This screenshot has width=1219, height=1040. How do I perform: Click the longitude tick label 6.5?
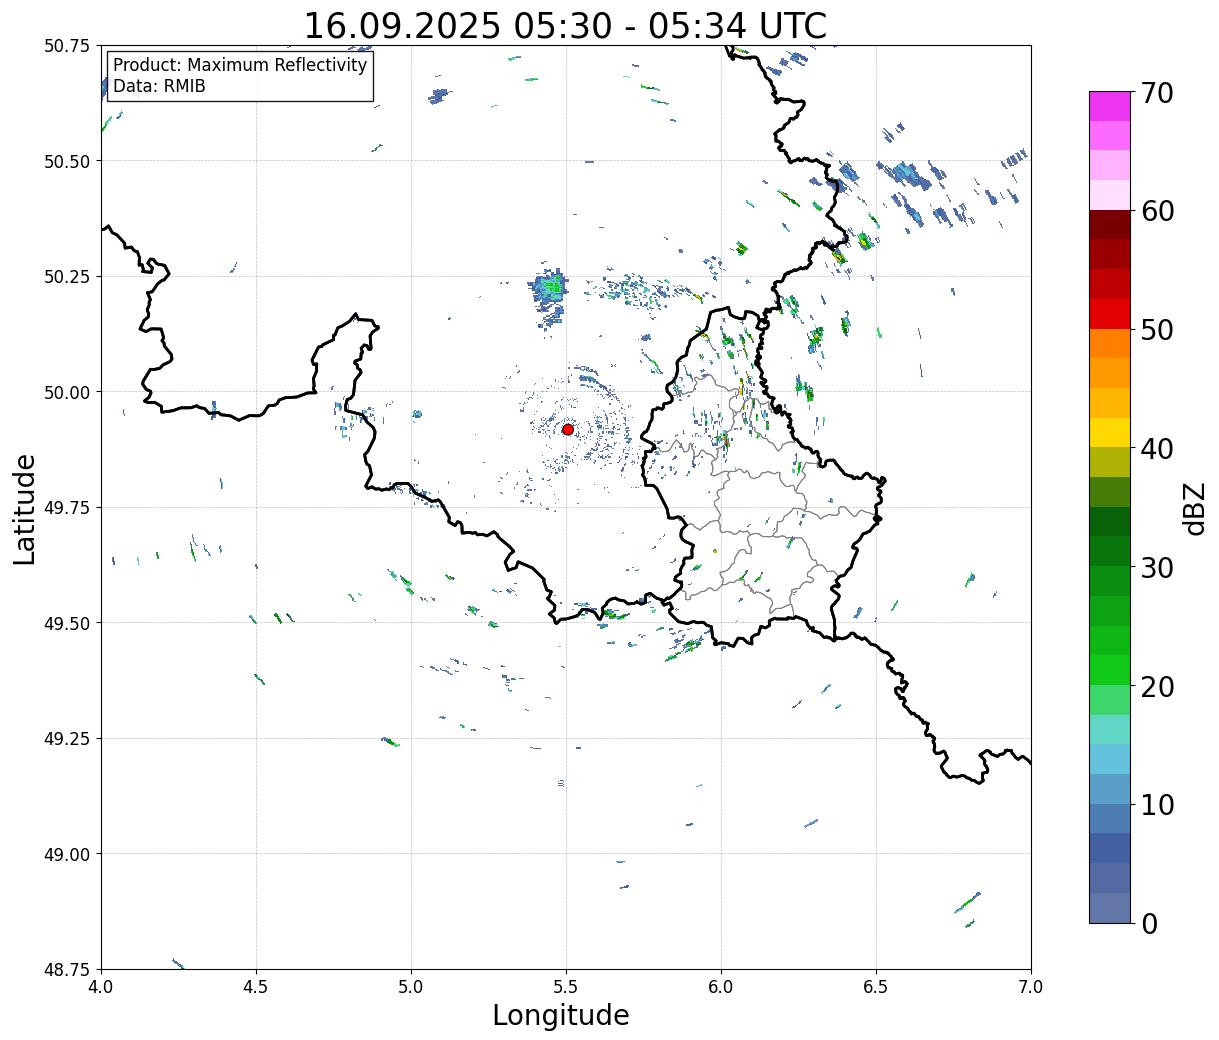point(876,987)
